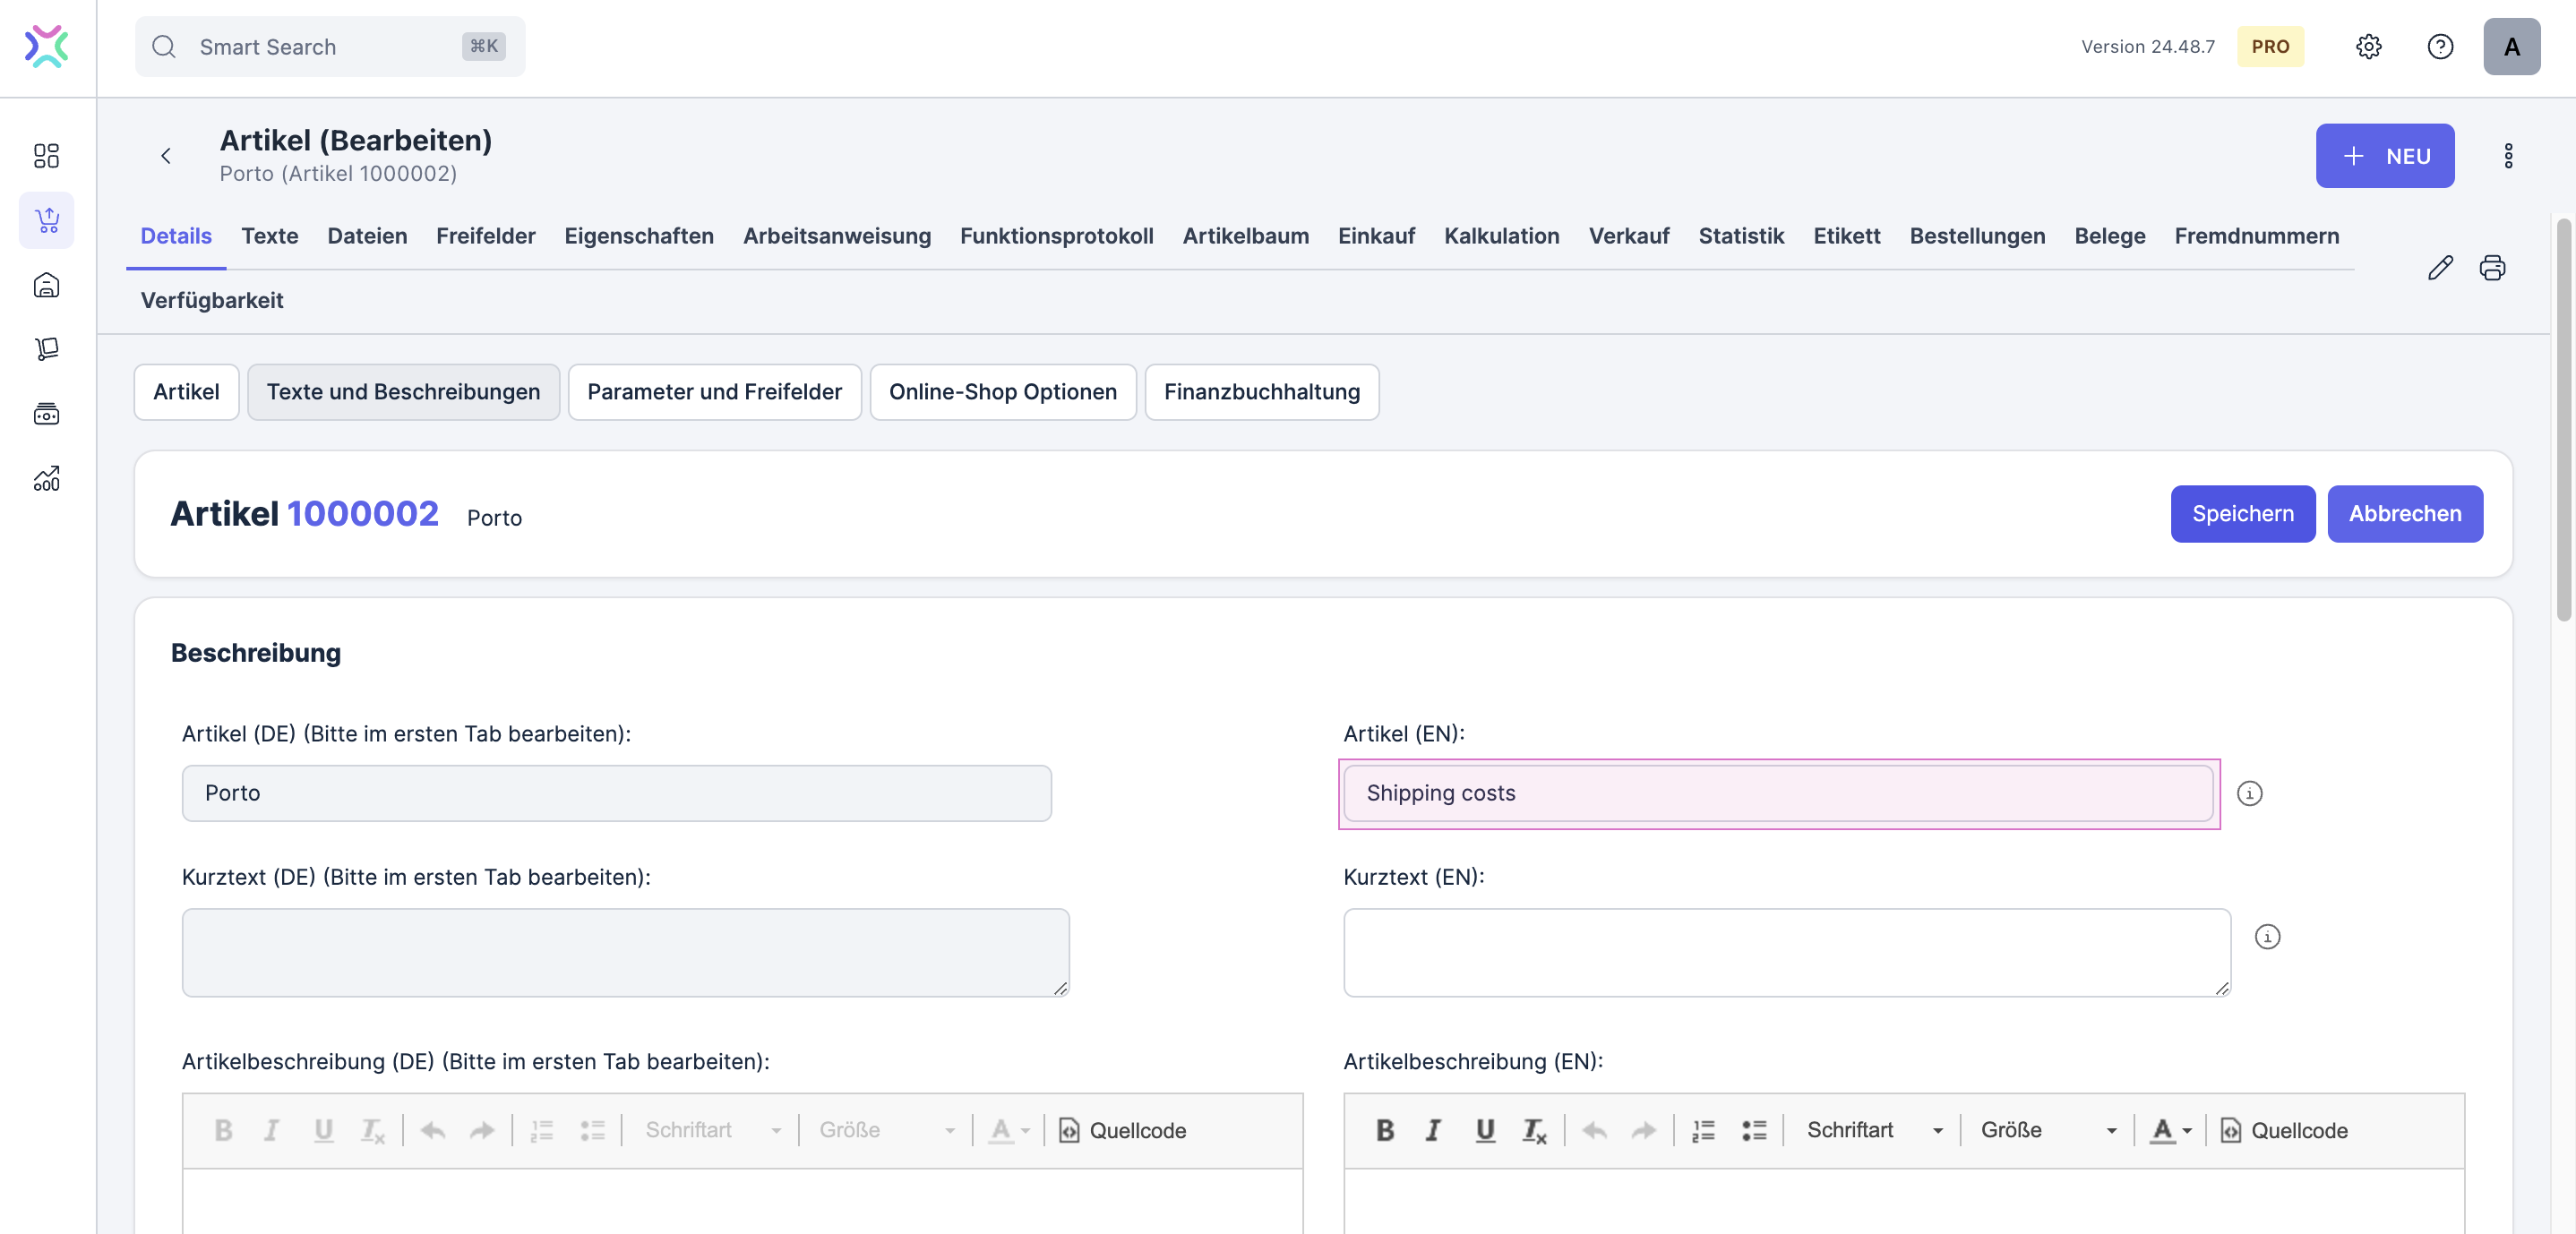Toggle bold in Artikelbeschreibung (EN) editor
Image resolution: width=2576 pixels, height=1234 pixels.
coord(1385,1130)
